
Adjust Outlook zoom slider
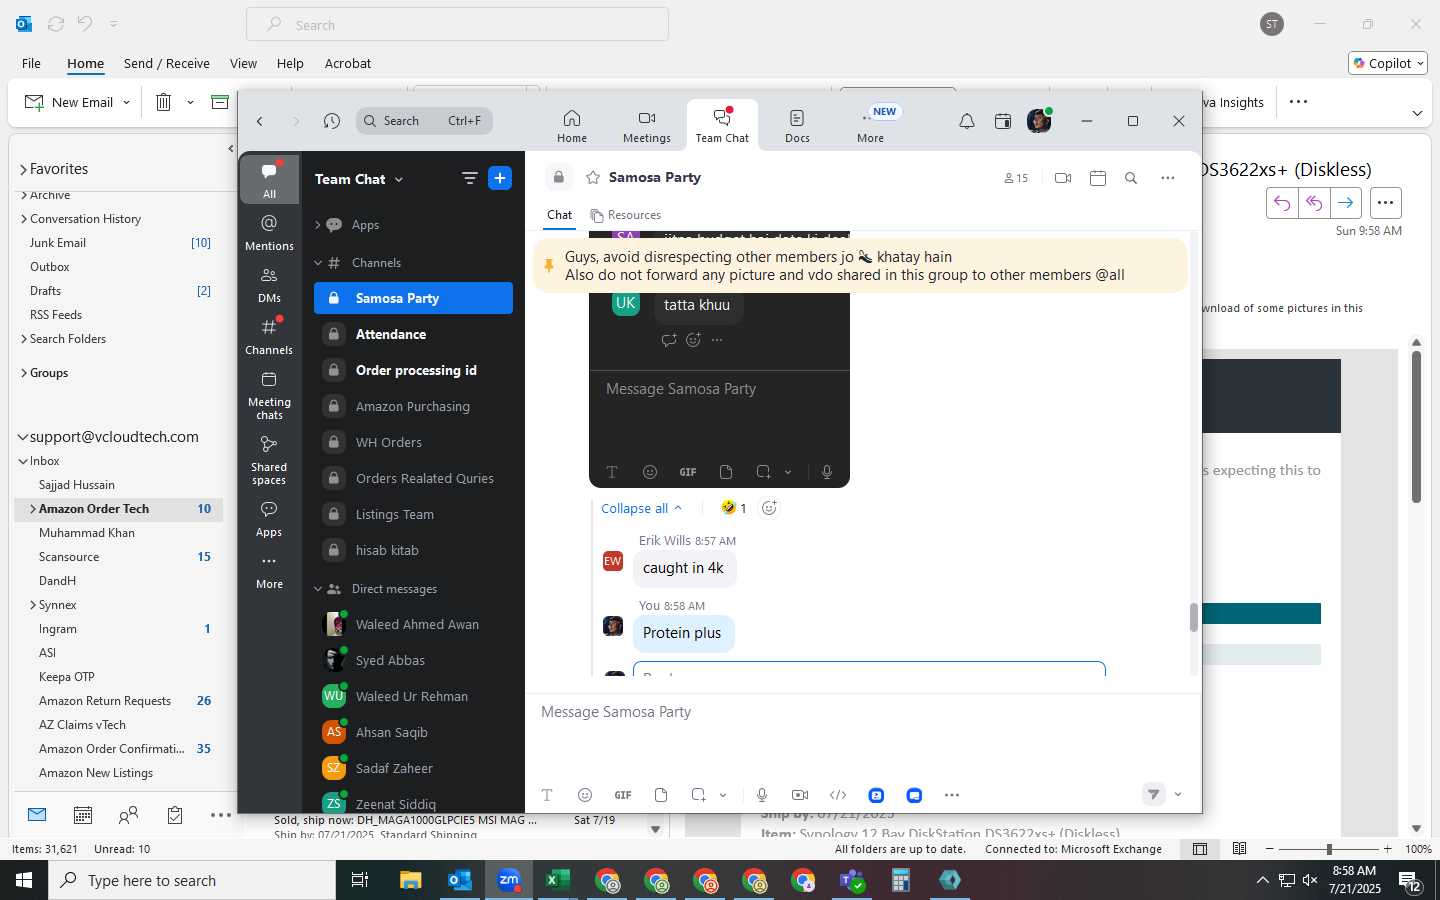pyautogui.click(x=1329, y=849)
